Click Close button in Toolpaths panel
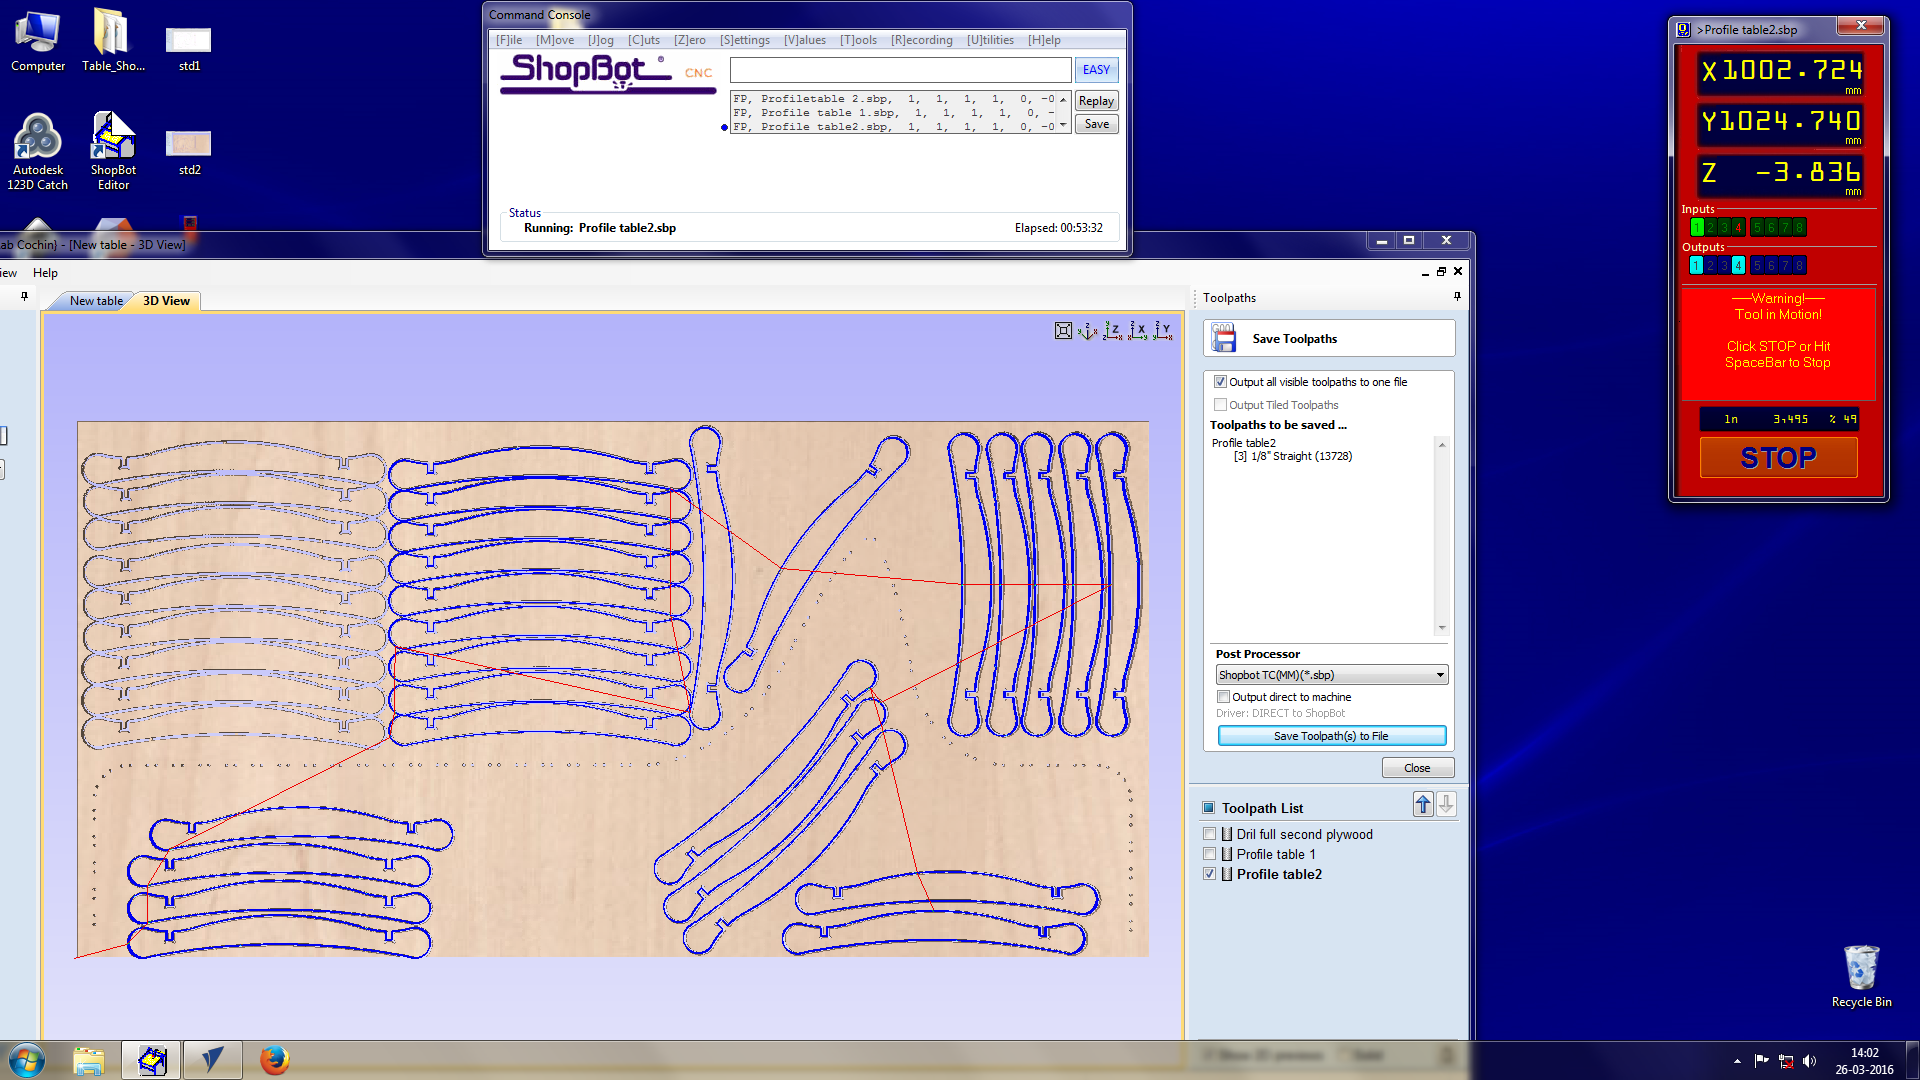This screenshot has height=1080, width=1920. 1417,768
